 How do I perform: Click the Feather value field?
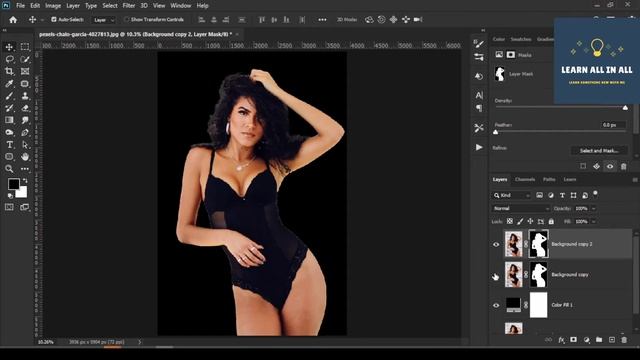613,125
